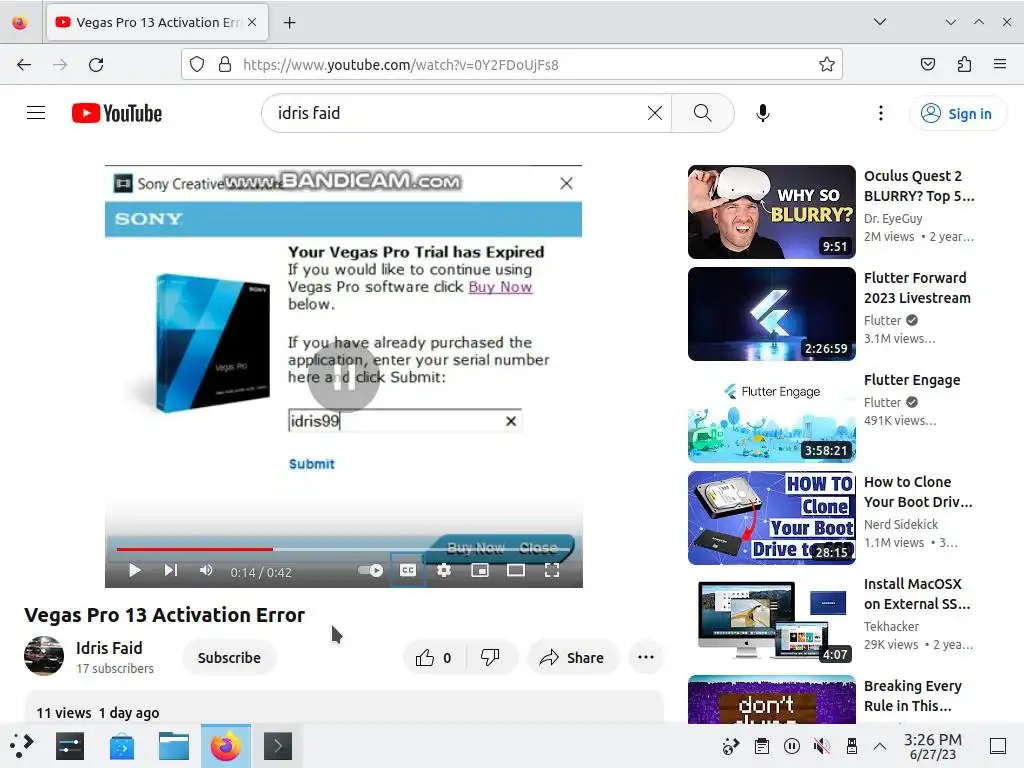Open the desktop application launcher

click(22, 746)
